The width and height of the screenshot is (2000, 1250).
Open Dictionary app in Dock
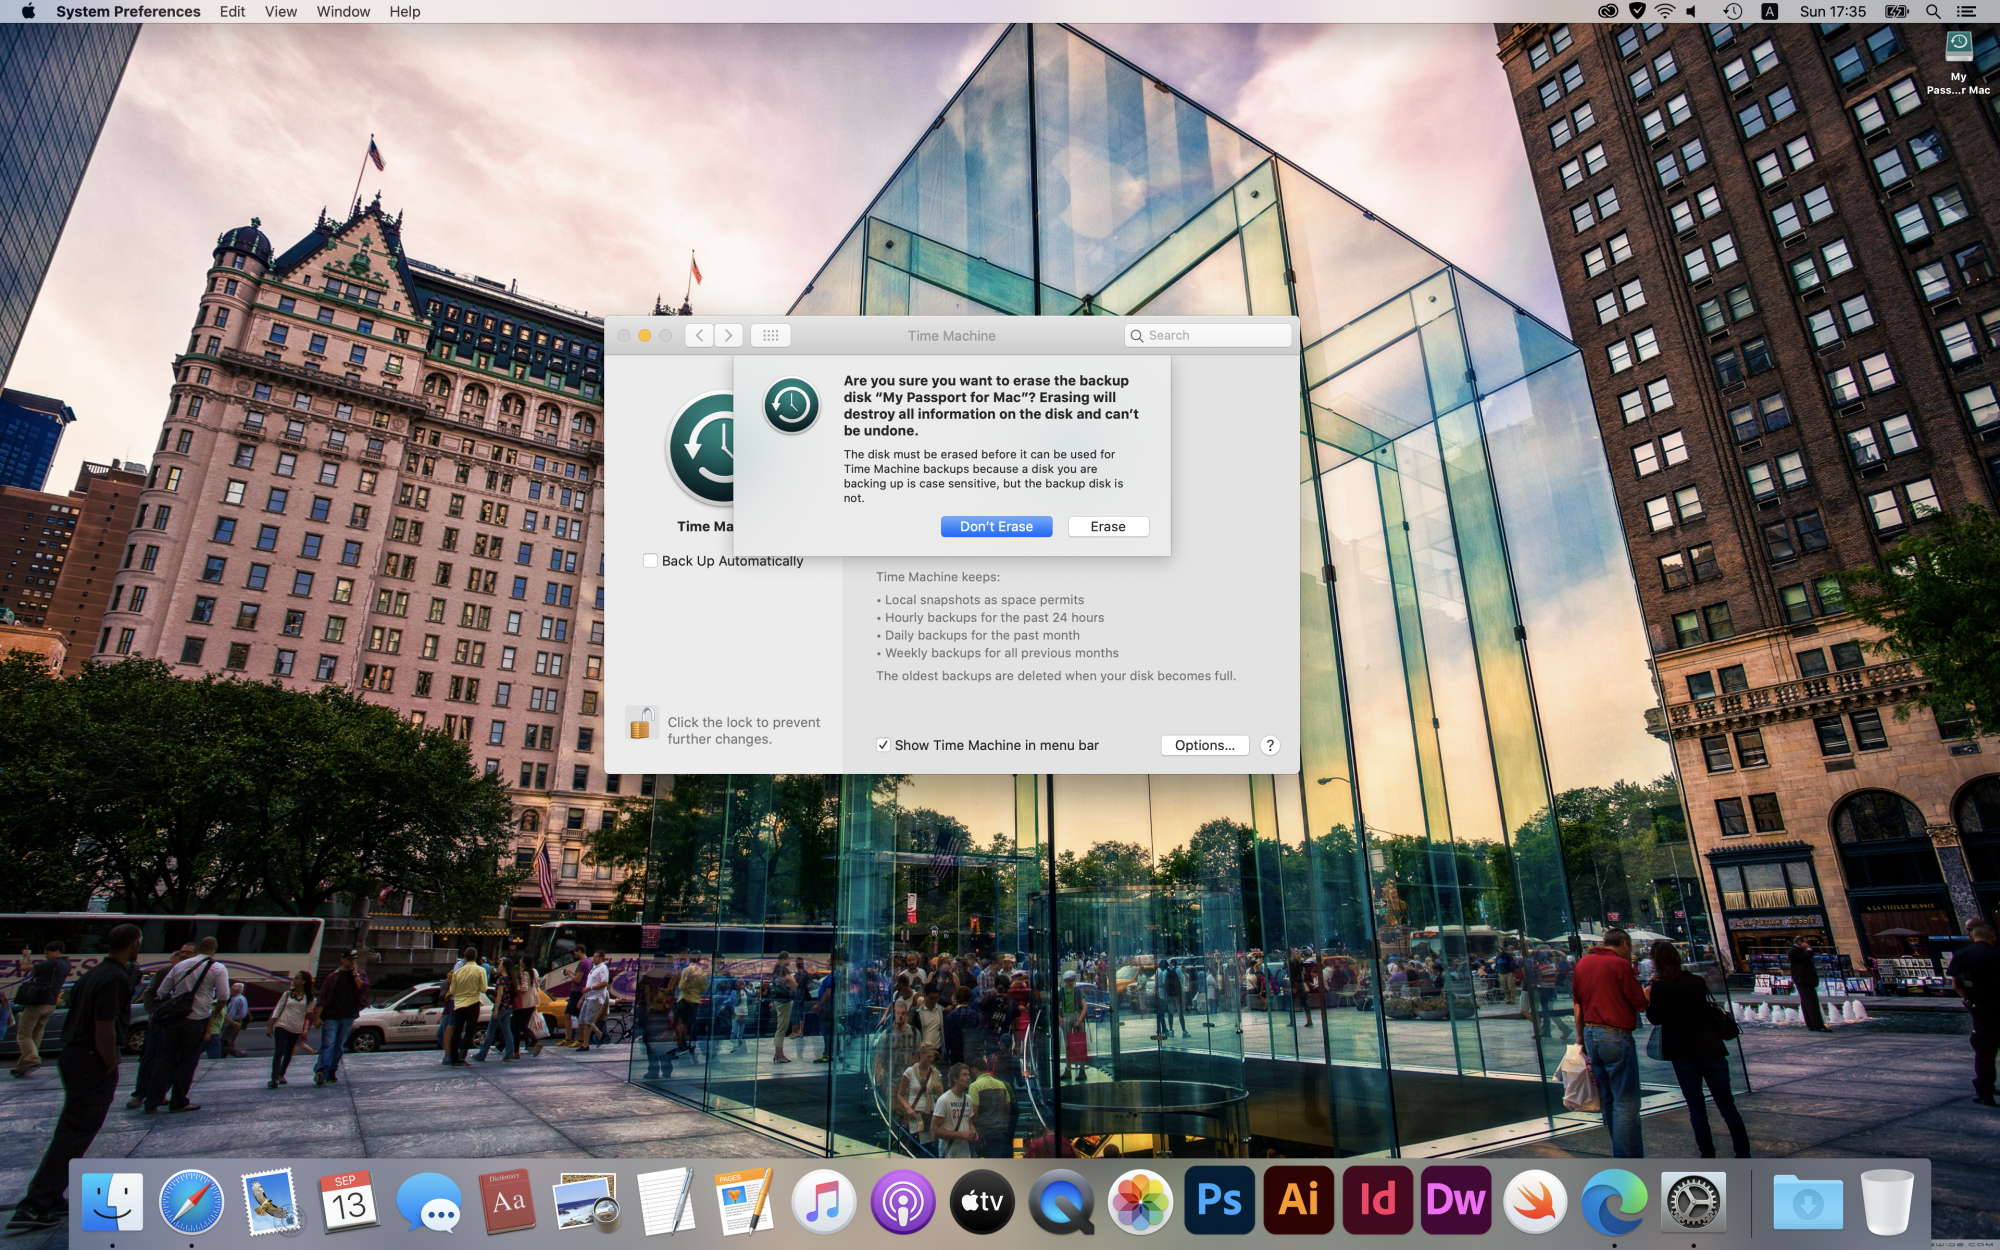point(507,1201)
